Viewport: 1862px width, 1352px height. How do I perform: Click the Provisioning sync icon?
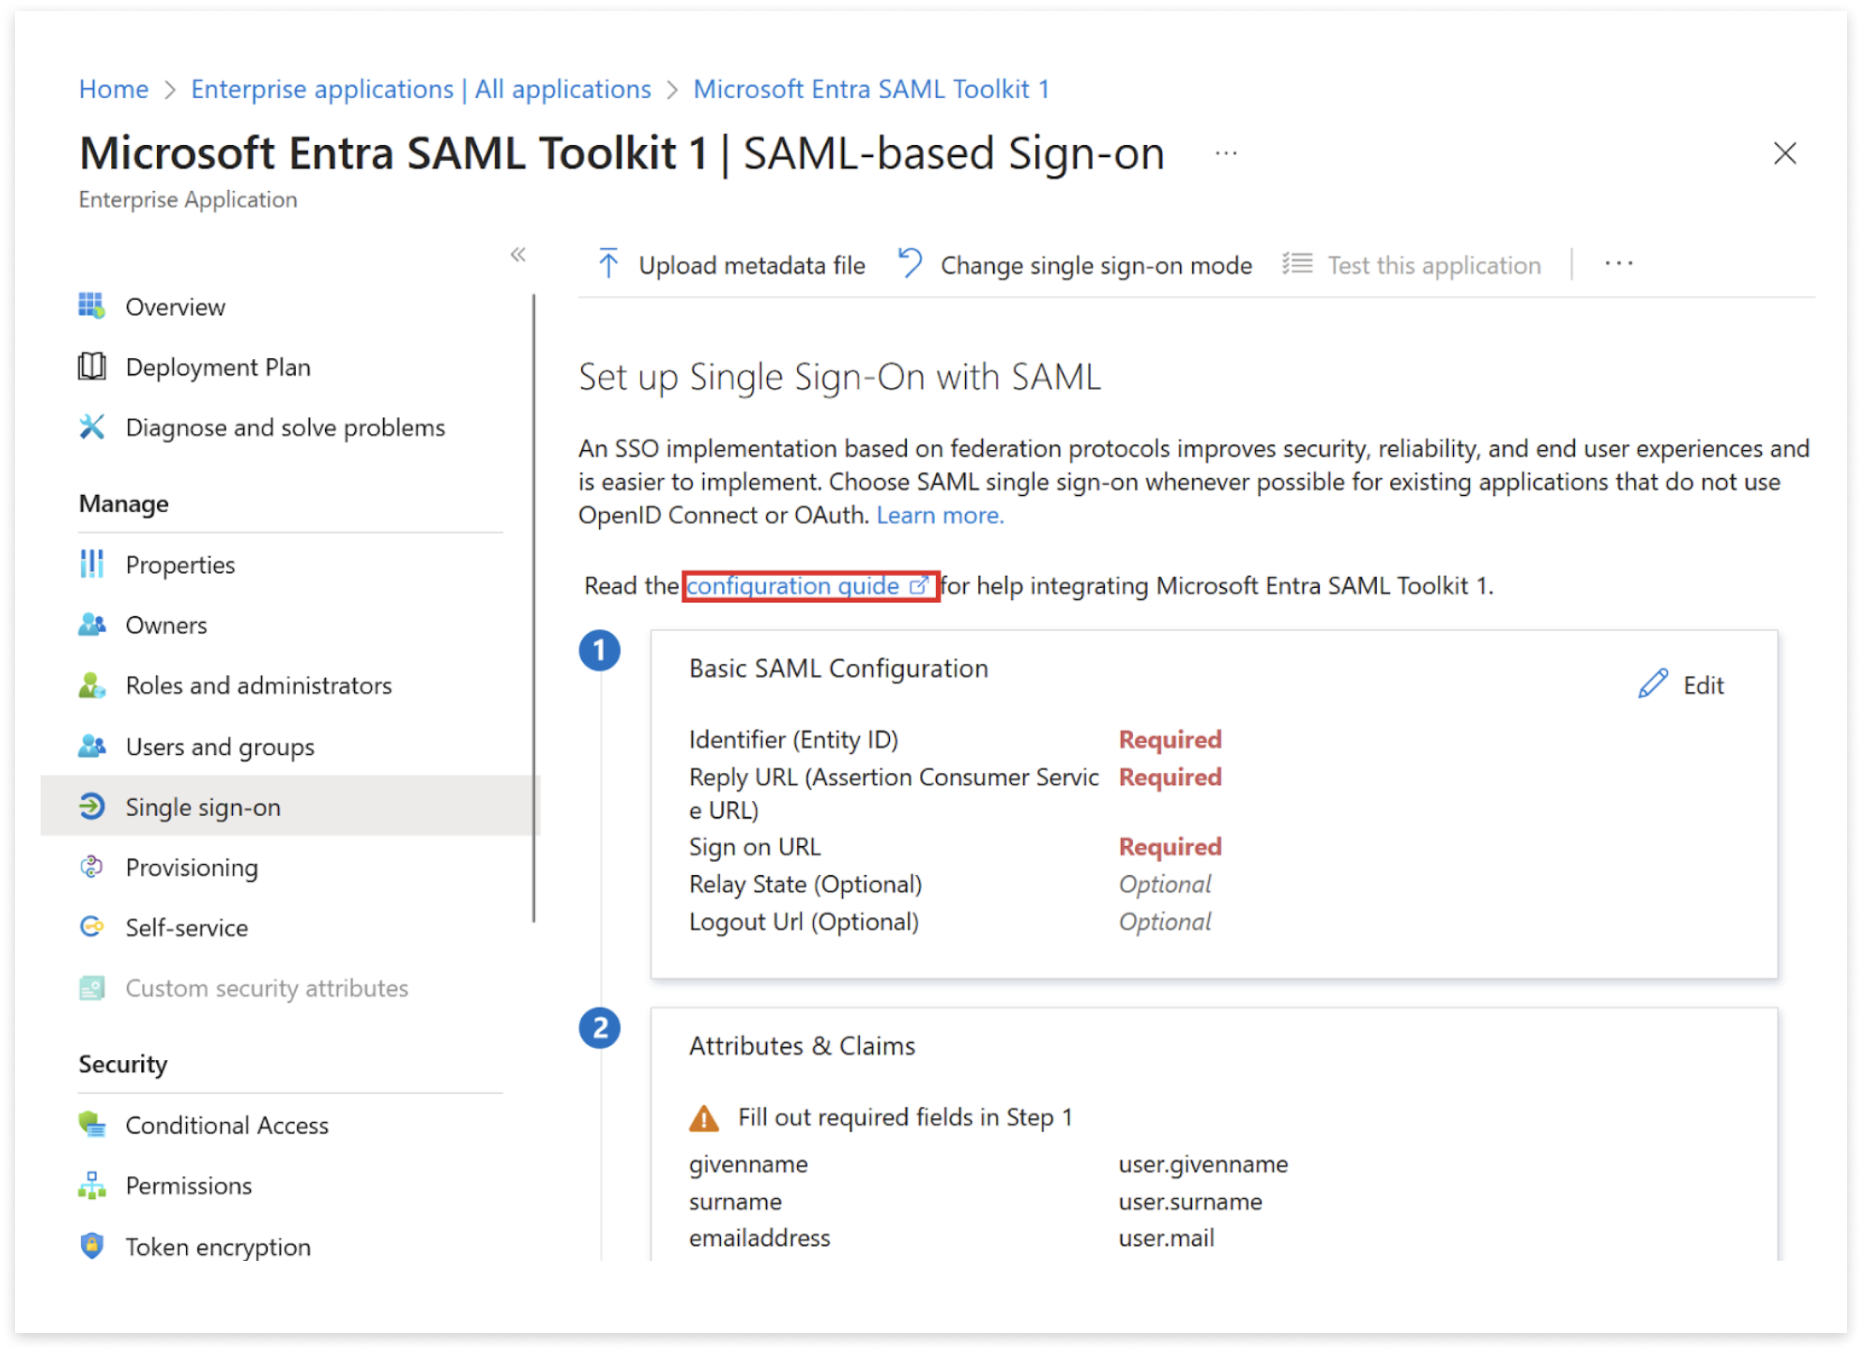pos(92,867)
